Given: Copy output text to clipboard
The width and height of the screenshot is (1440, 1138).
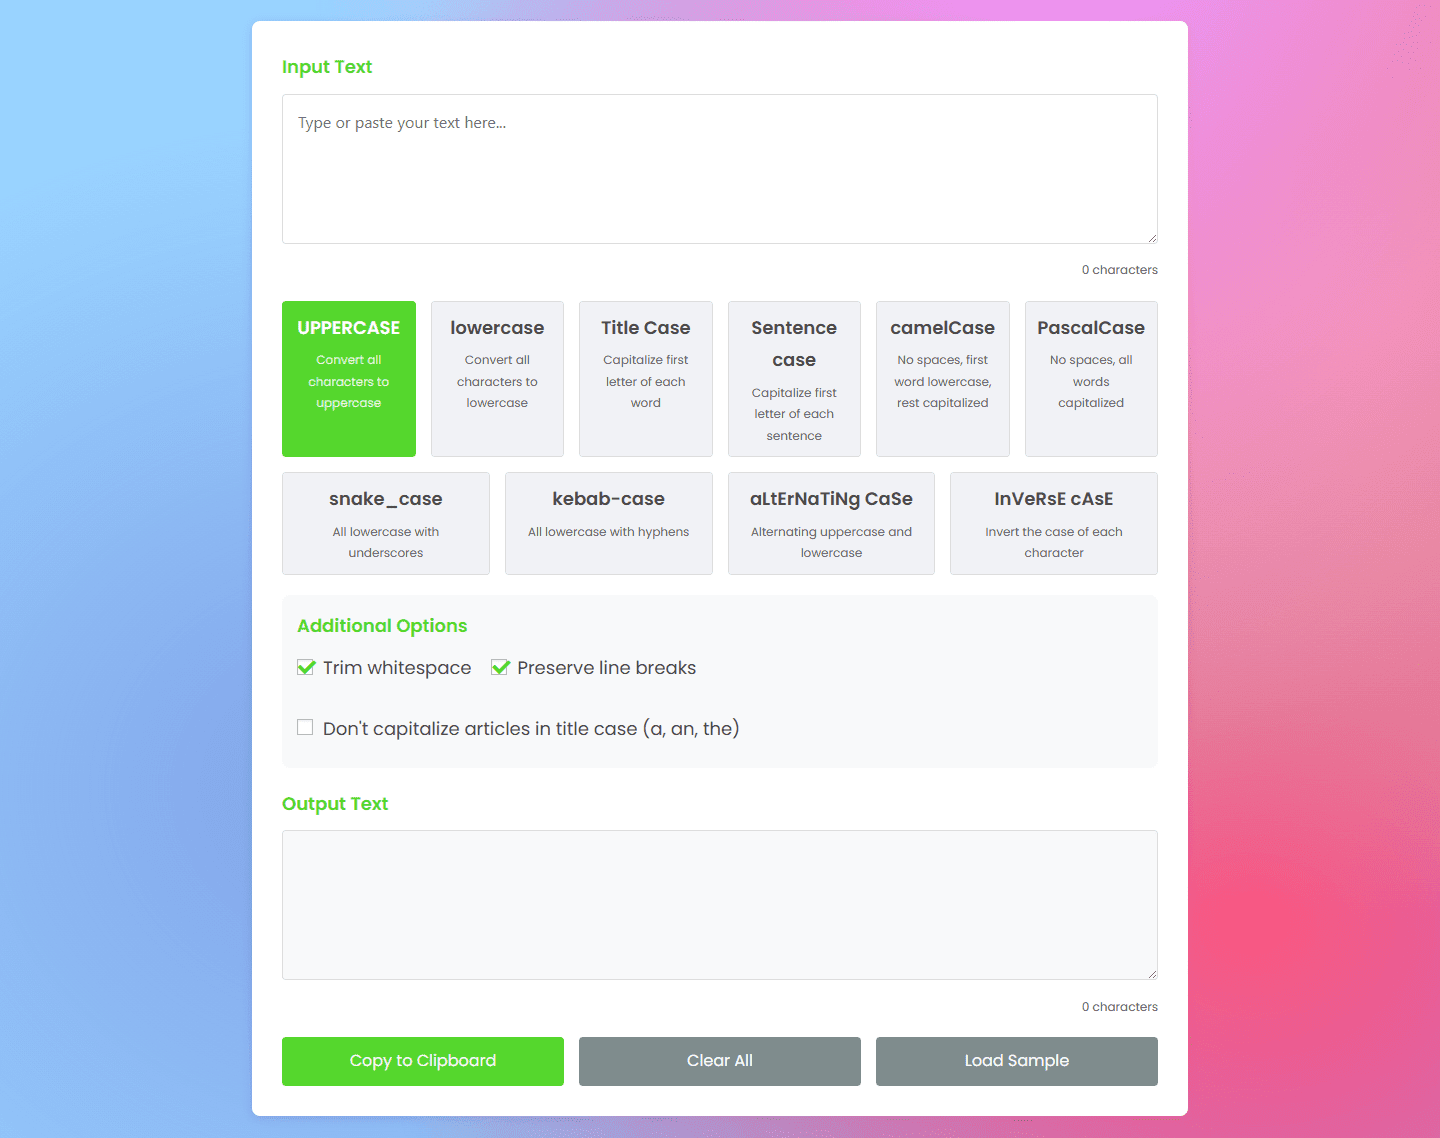Looking at the screenshot, I should 422,1061.
